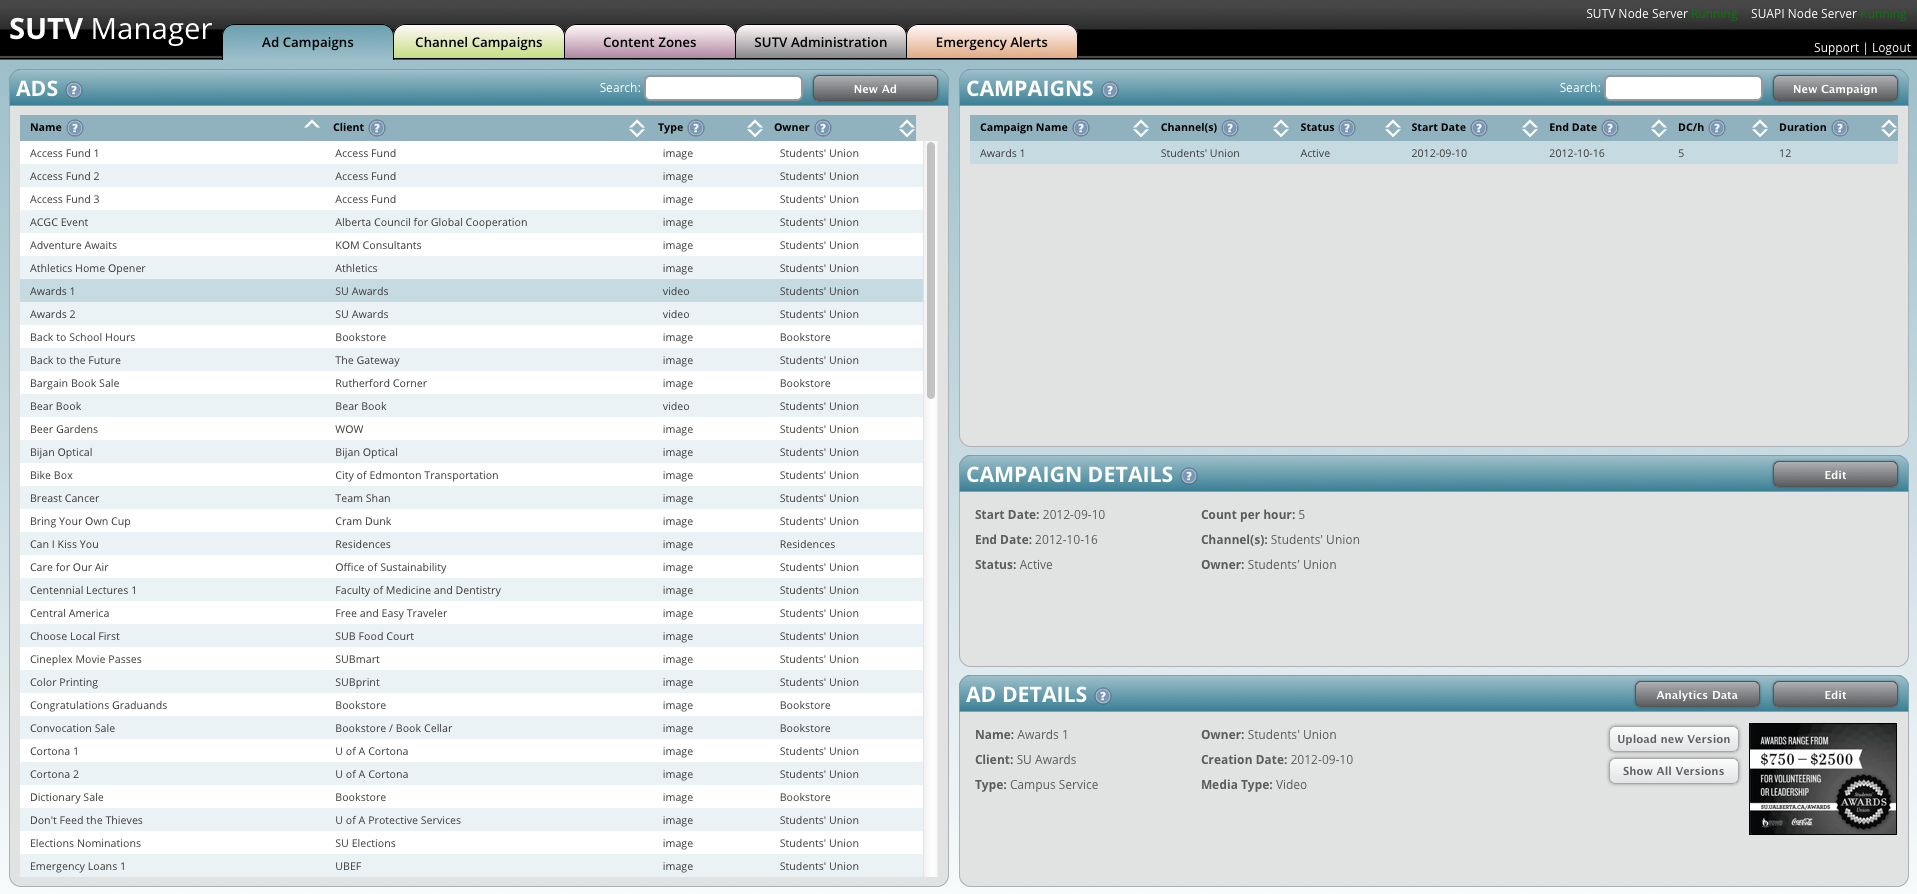
Task: Open help icon beside Channel(s) header
Action: [x=1230, y=128]
